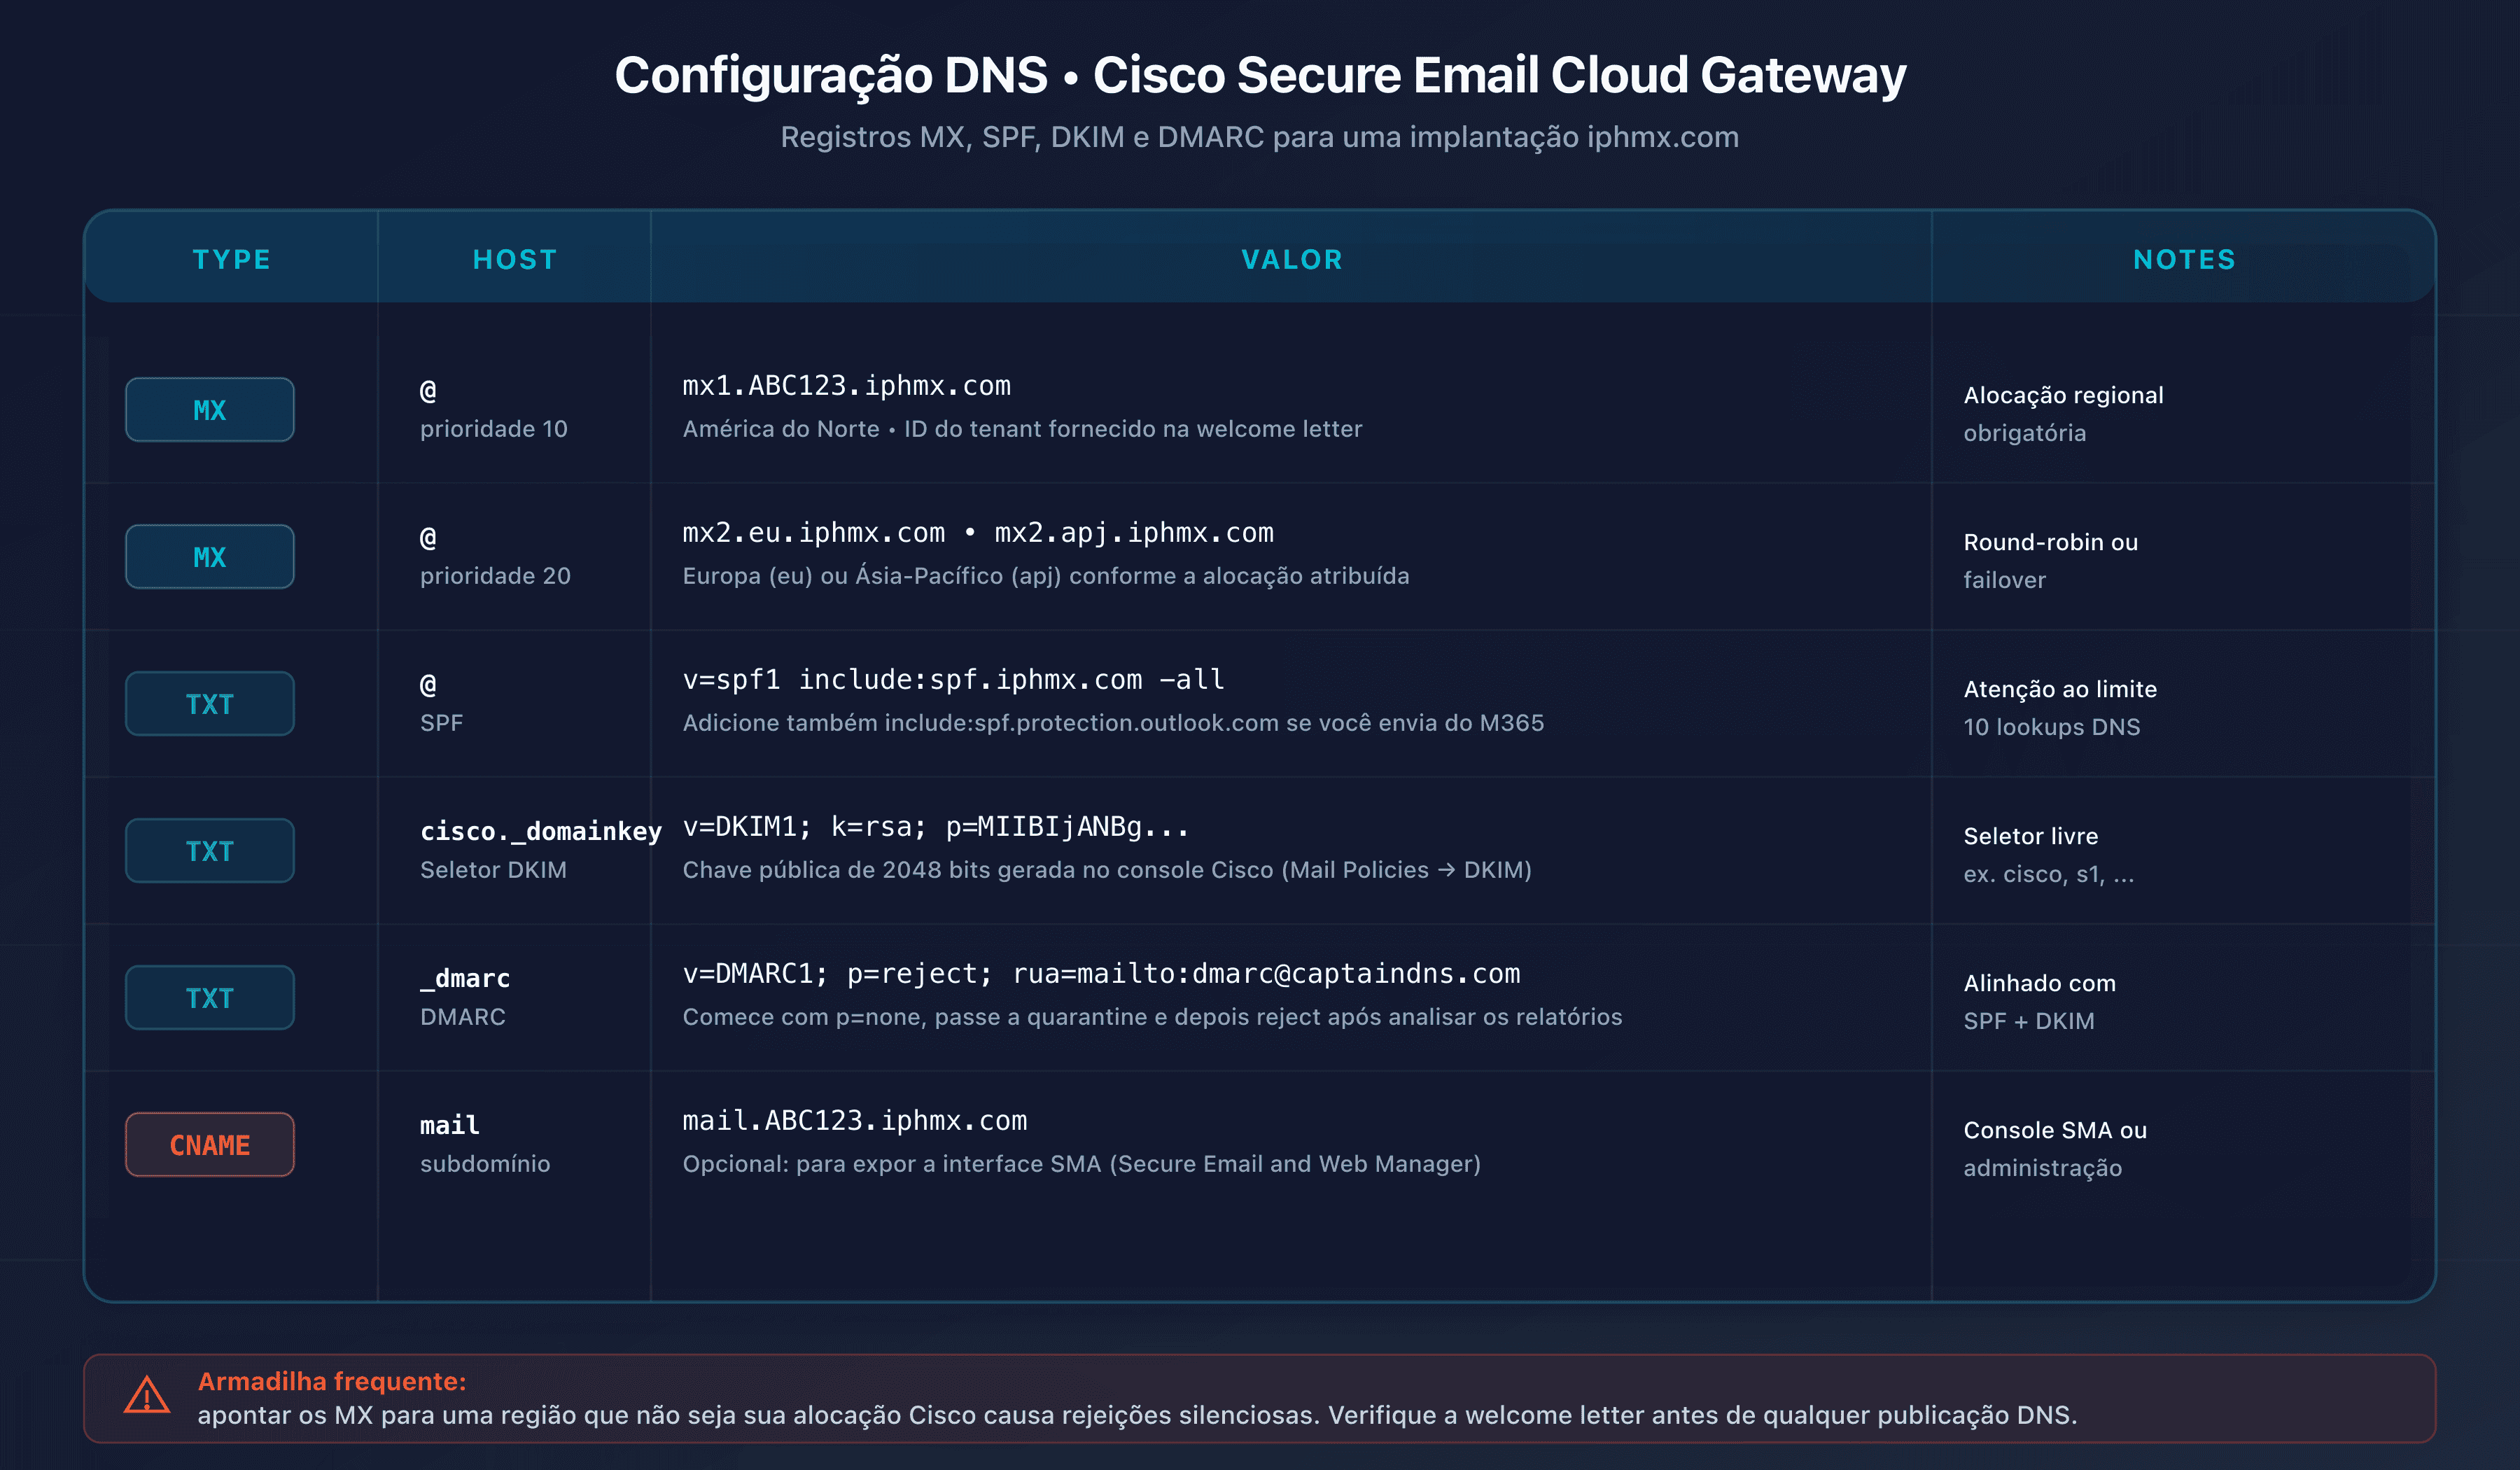Click the 'Alinhado com' note
The image size is (2520, 1470).
(x=2039, y=984)
